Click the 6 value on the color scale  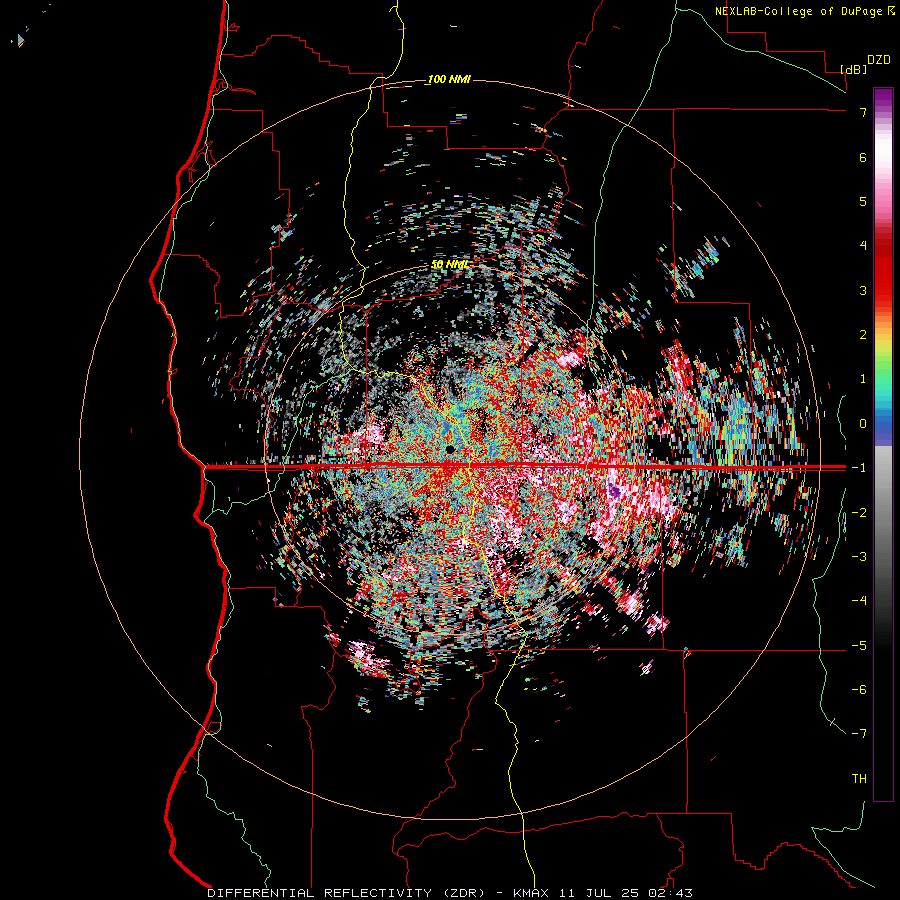coord(863,157)
